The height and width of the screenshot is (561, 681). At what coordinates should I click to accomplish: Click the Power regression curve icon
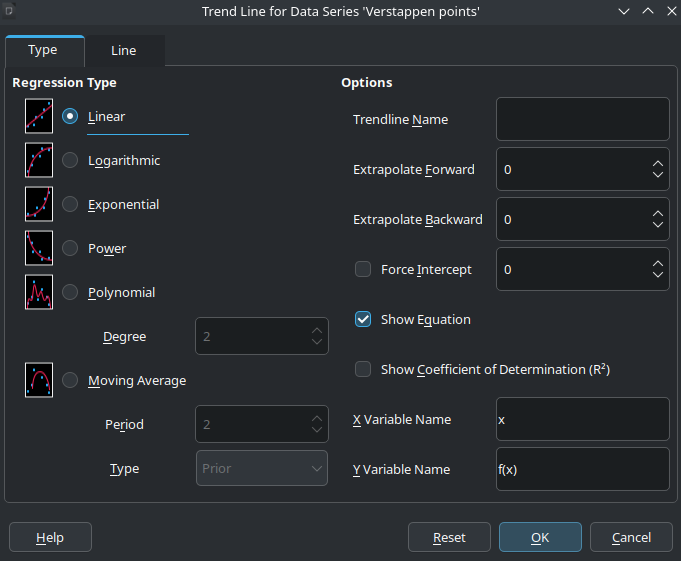click(39, 248)
